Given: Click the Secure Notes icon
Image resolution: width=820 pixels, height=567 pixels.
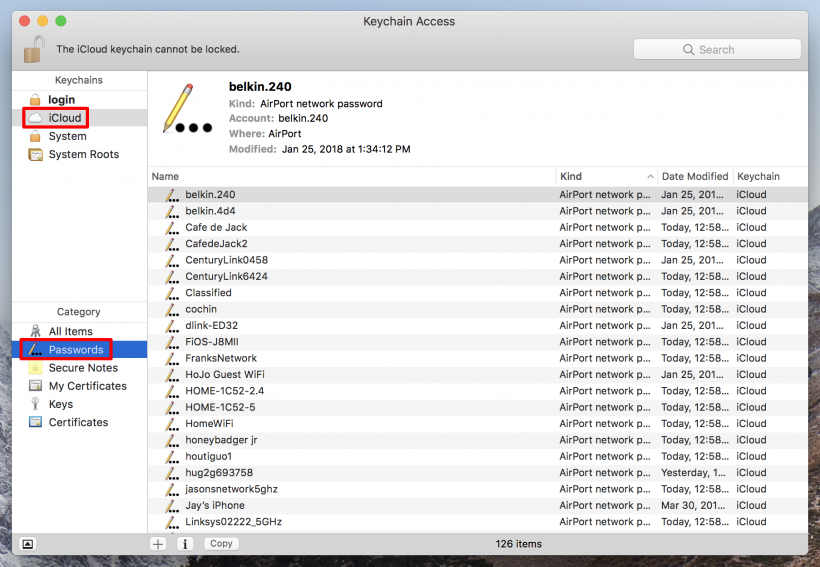Looking at the screenshot, I should (x=35, y=368).
